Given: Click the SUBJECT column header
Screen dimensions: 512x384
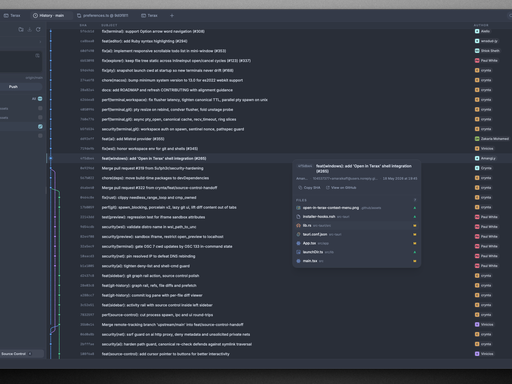Looking at the screenshot, I should pos(109,25).
